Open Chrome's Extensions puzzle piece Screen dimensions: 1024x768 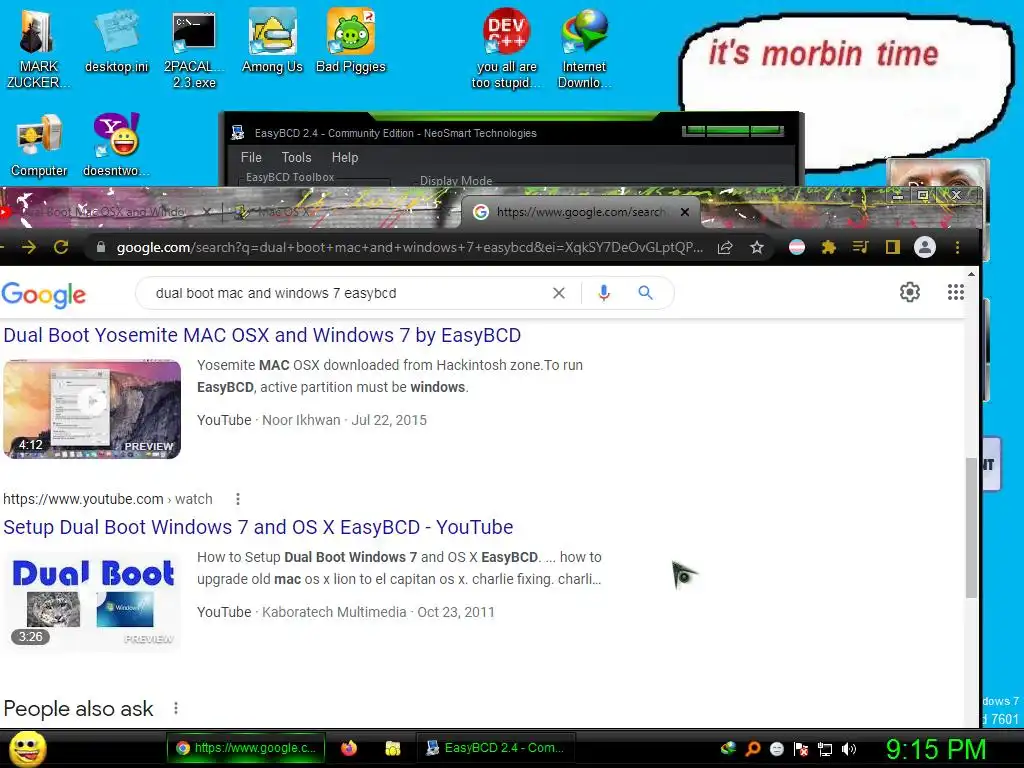[829, 247]
